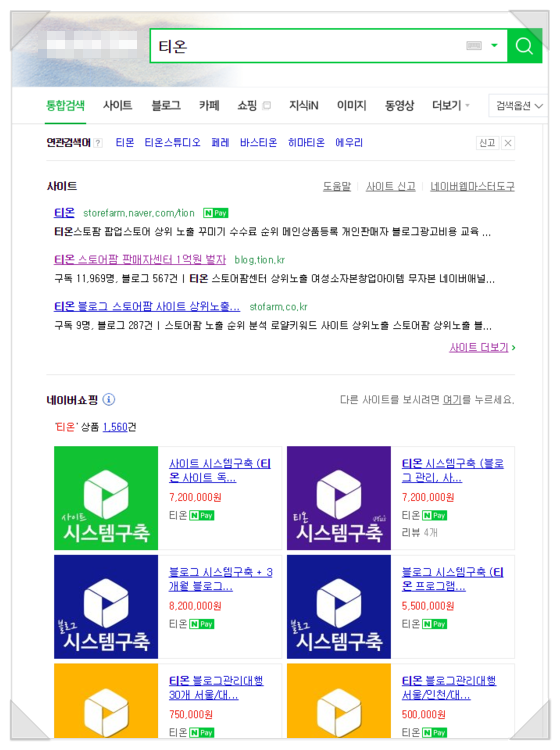Click the blurred portal logo at top left

(92, 45)
